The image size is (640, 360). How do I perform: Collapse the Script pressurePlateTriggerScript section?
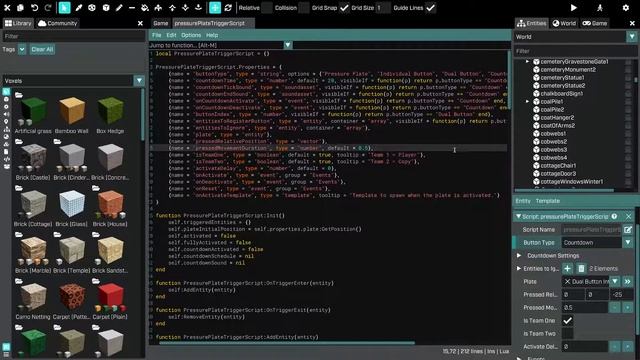[518, 216]
